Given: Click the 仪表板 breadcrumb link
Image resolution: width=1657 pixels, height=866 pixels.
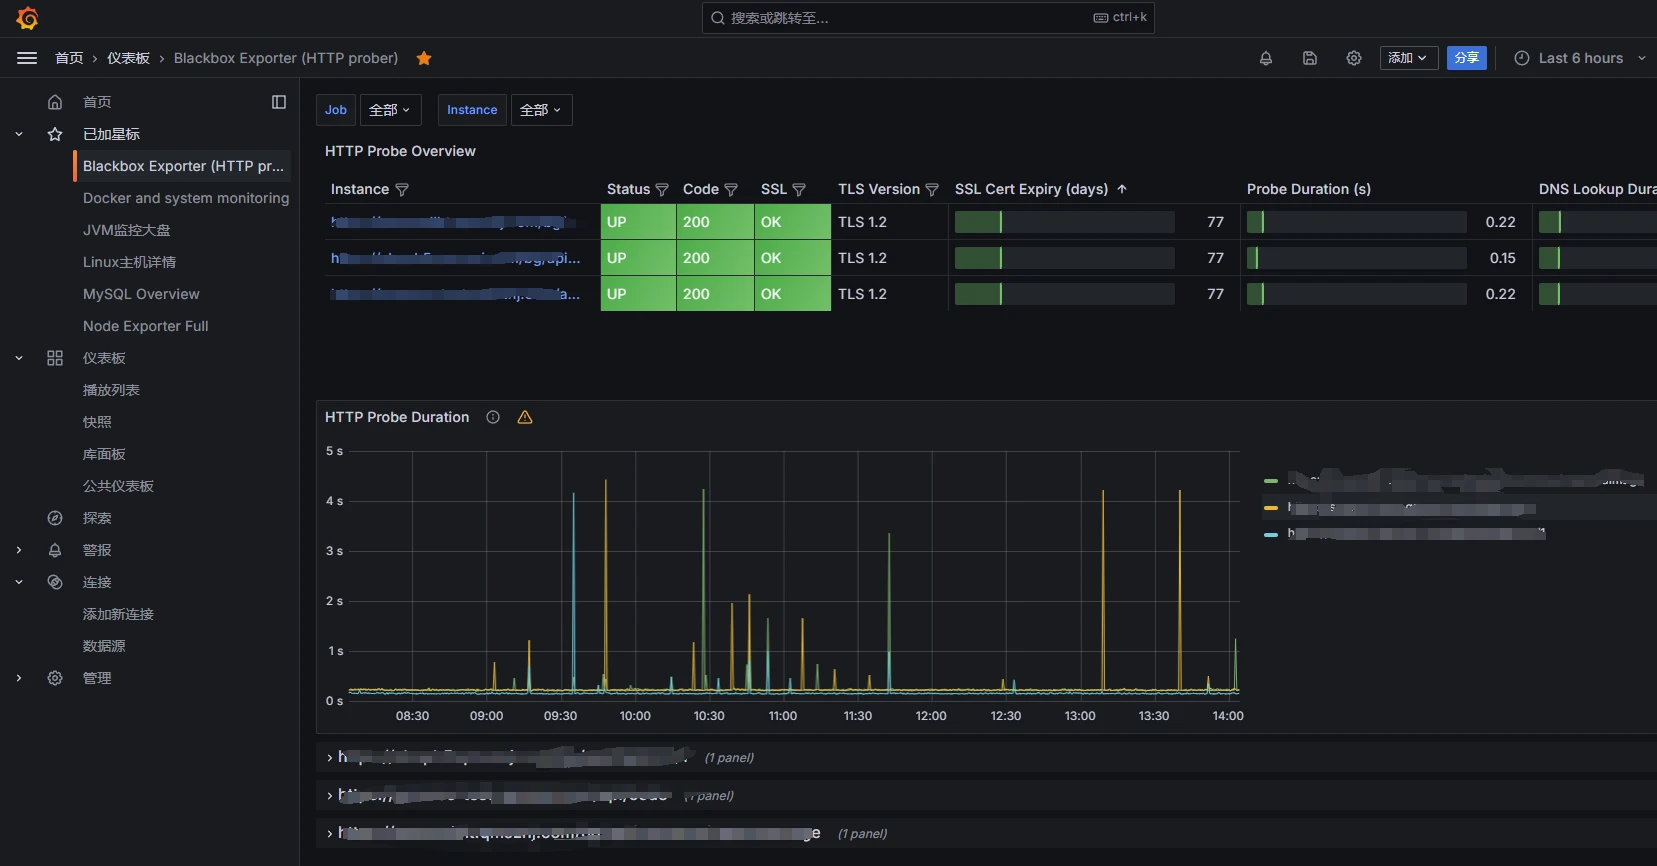Looking at the screenshot, I should [128, 58].
